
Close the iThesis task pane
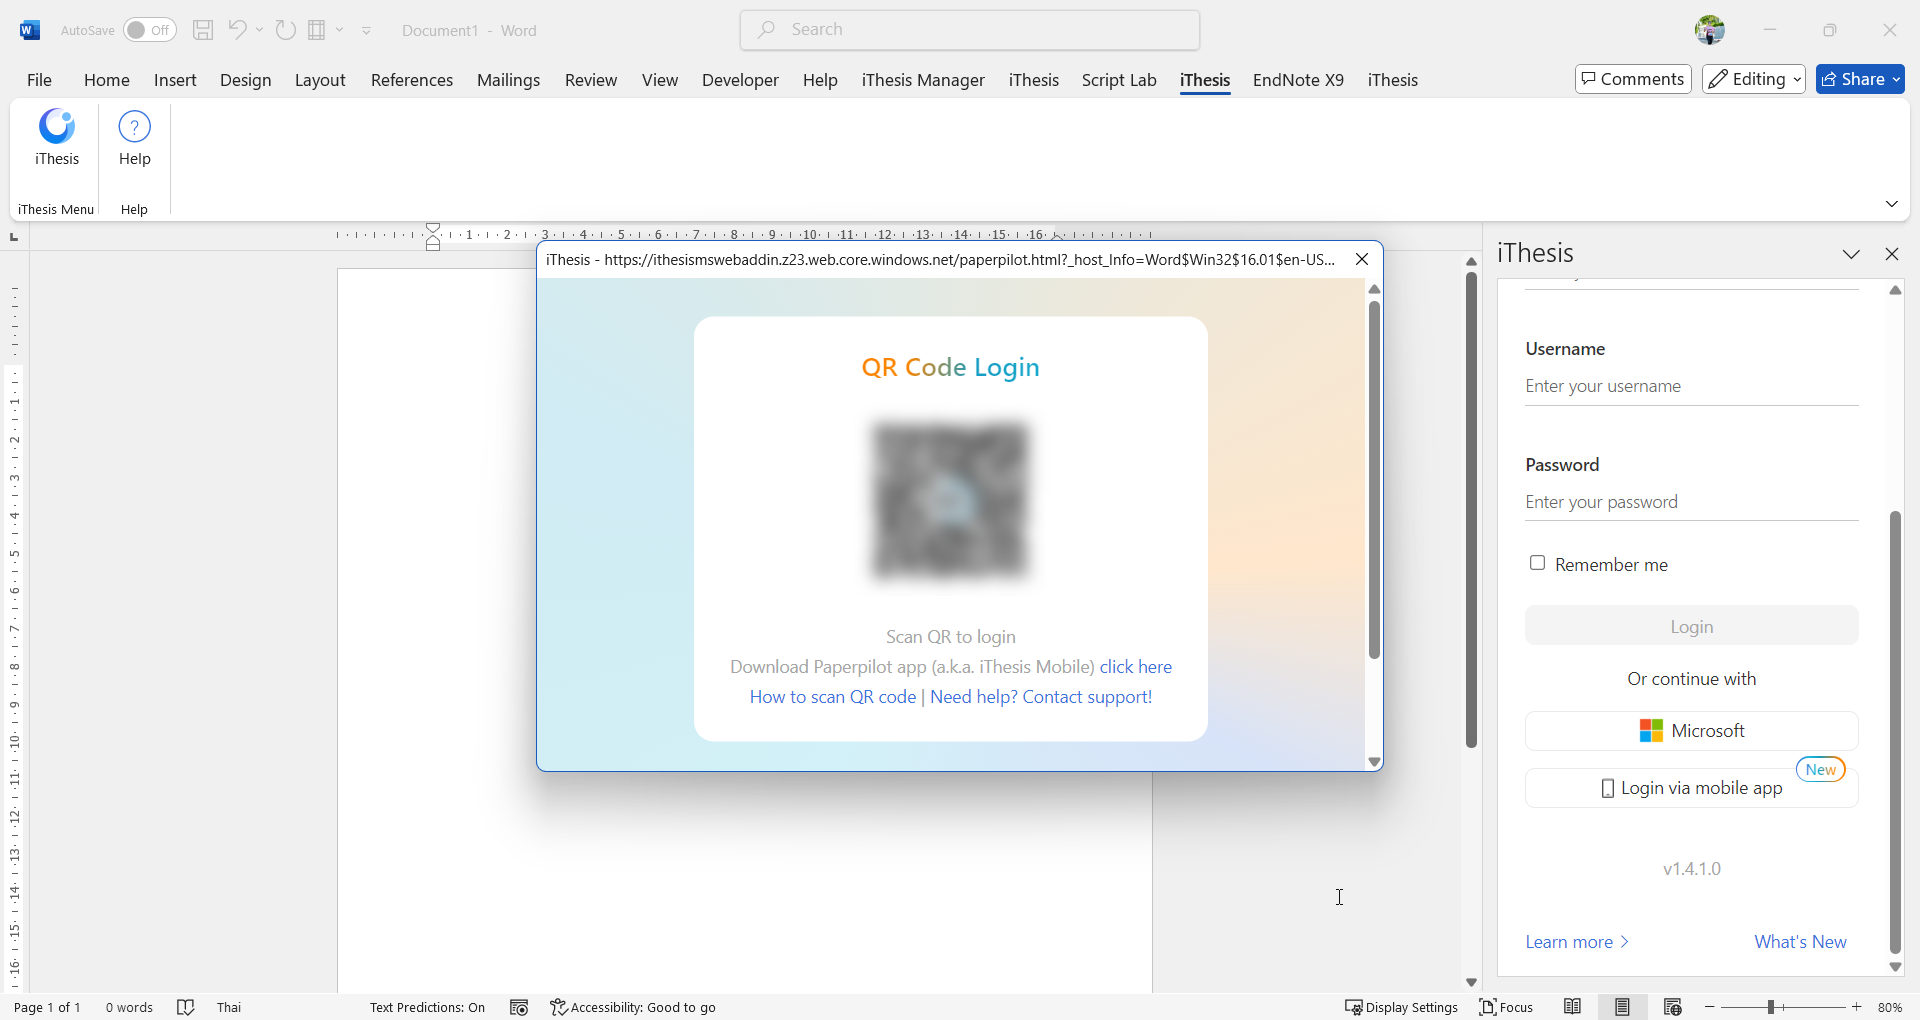(1892, 254)
